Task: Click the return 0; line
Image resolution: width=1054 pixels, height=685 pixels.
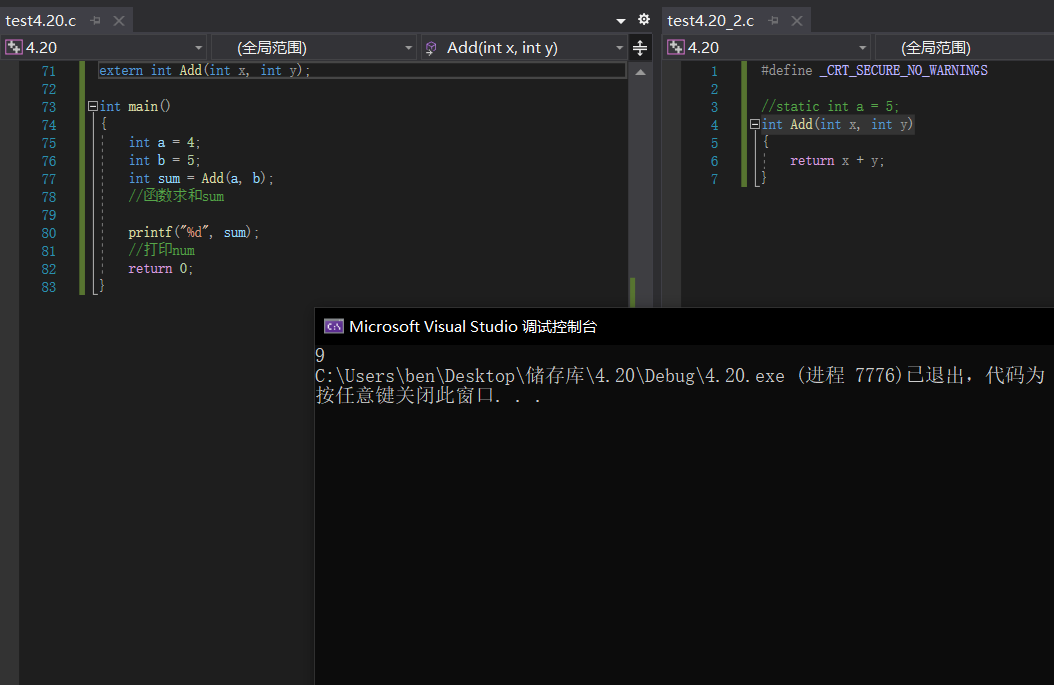Action: [x=161, y=268]
